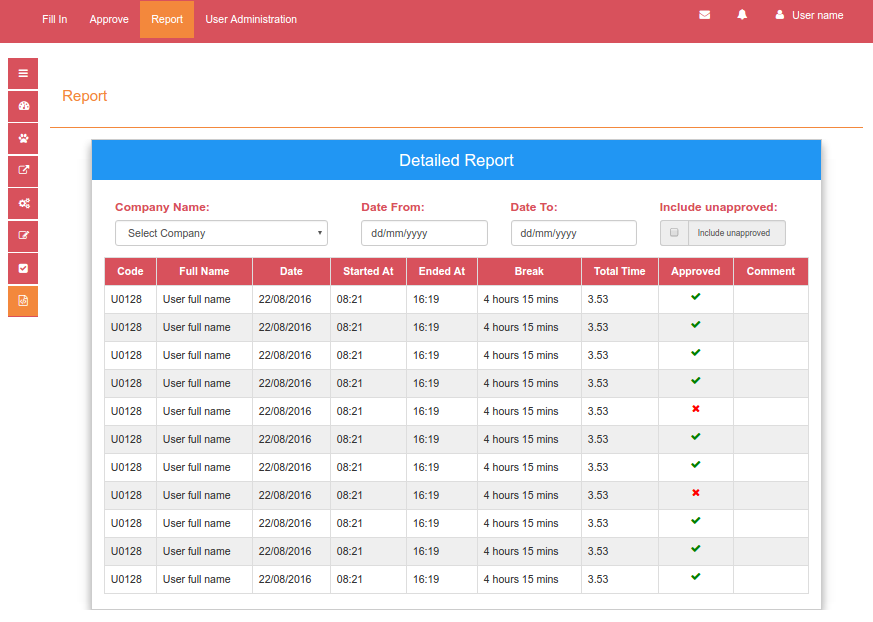
Task: Tick the Include unapproved checkbox
Action: point(674,233)
